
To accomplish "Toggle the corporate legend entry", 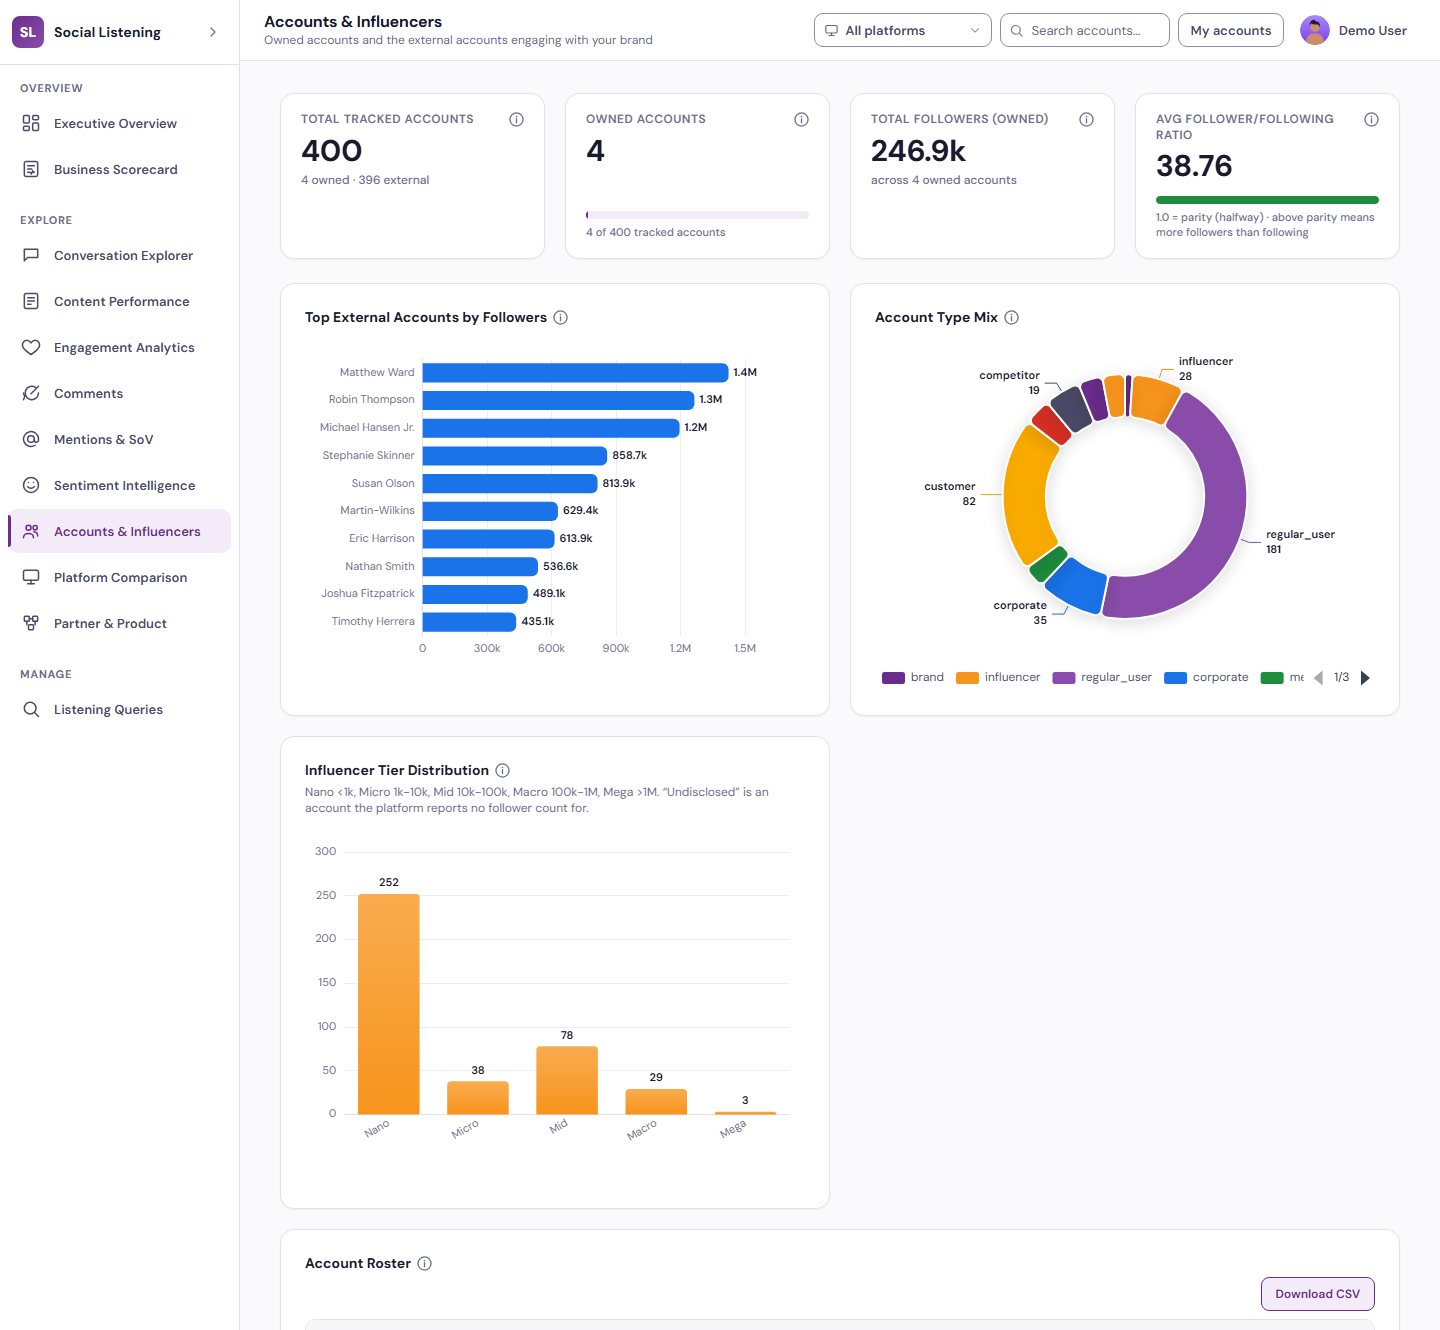I will pyautogui.click(x=1206, y=677).
